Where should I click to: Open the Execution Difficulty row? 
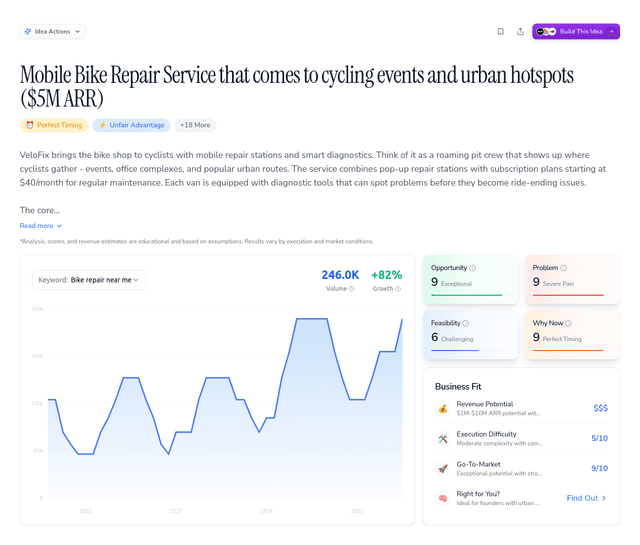pyautogui.click(x=521, y=438)
